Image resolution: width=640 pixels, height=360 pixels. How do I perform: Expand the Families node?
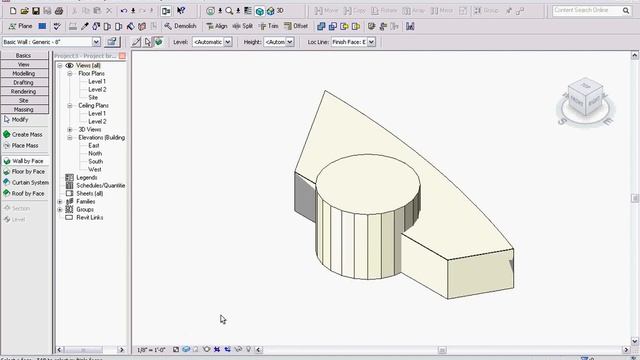tap(60, 202)
